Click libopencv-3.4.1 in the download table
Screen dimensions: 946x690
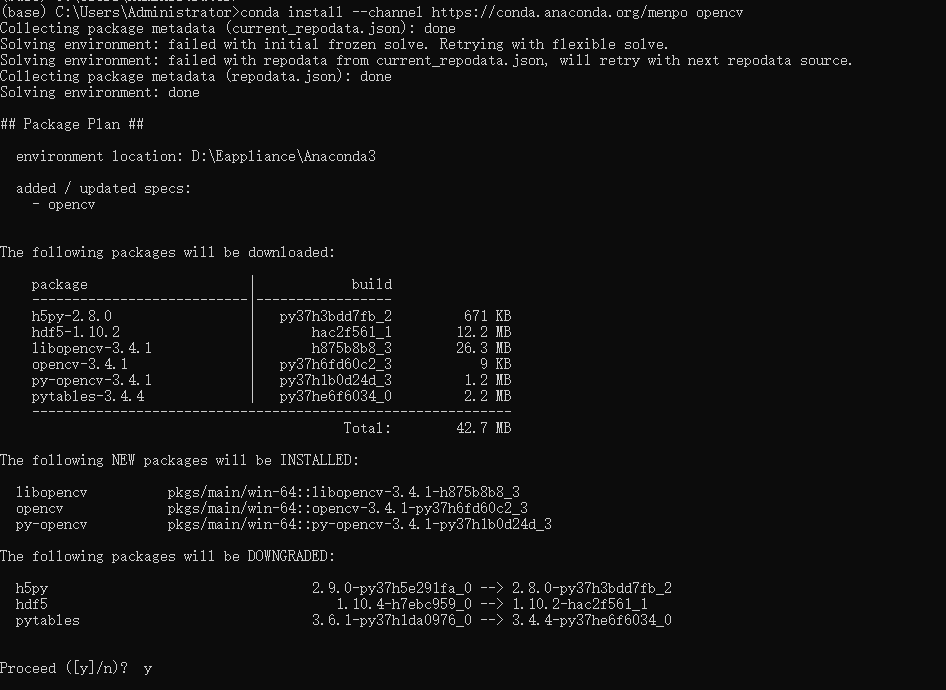pyautogui.click(x=91, y=348)
